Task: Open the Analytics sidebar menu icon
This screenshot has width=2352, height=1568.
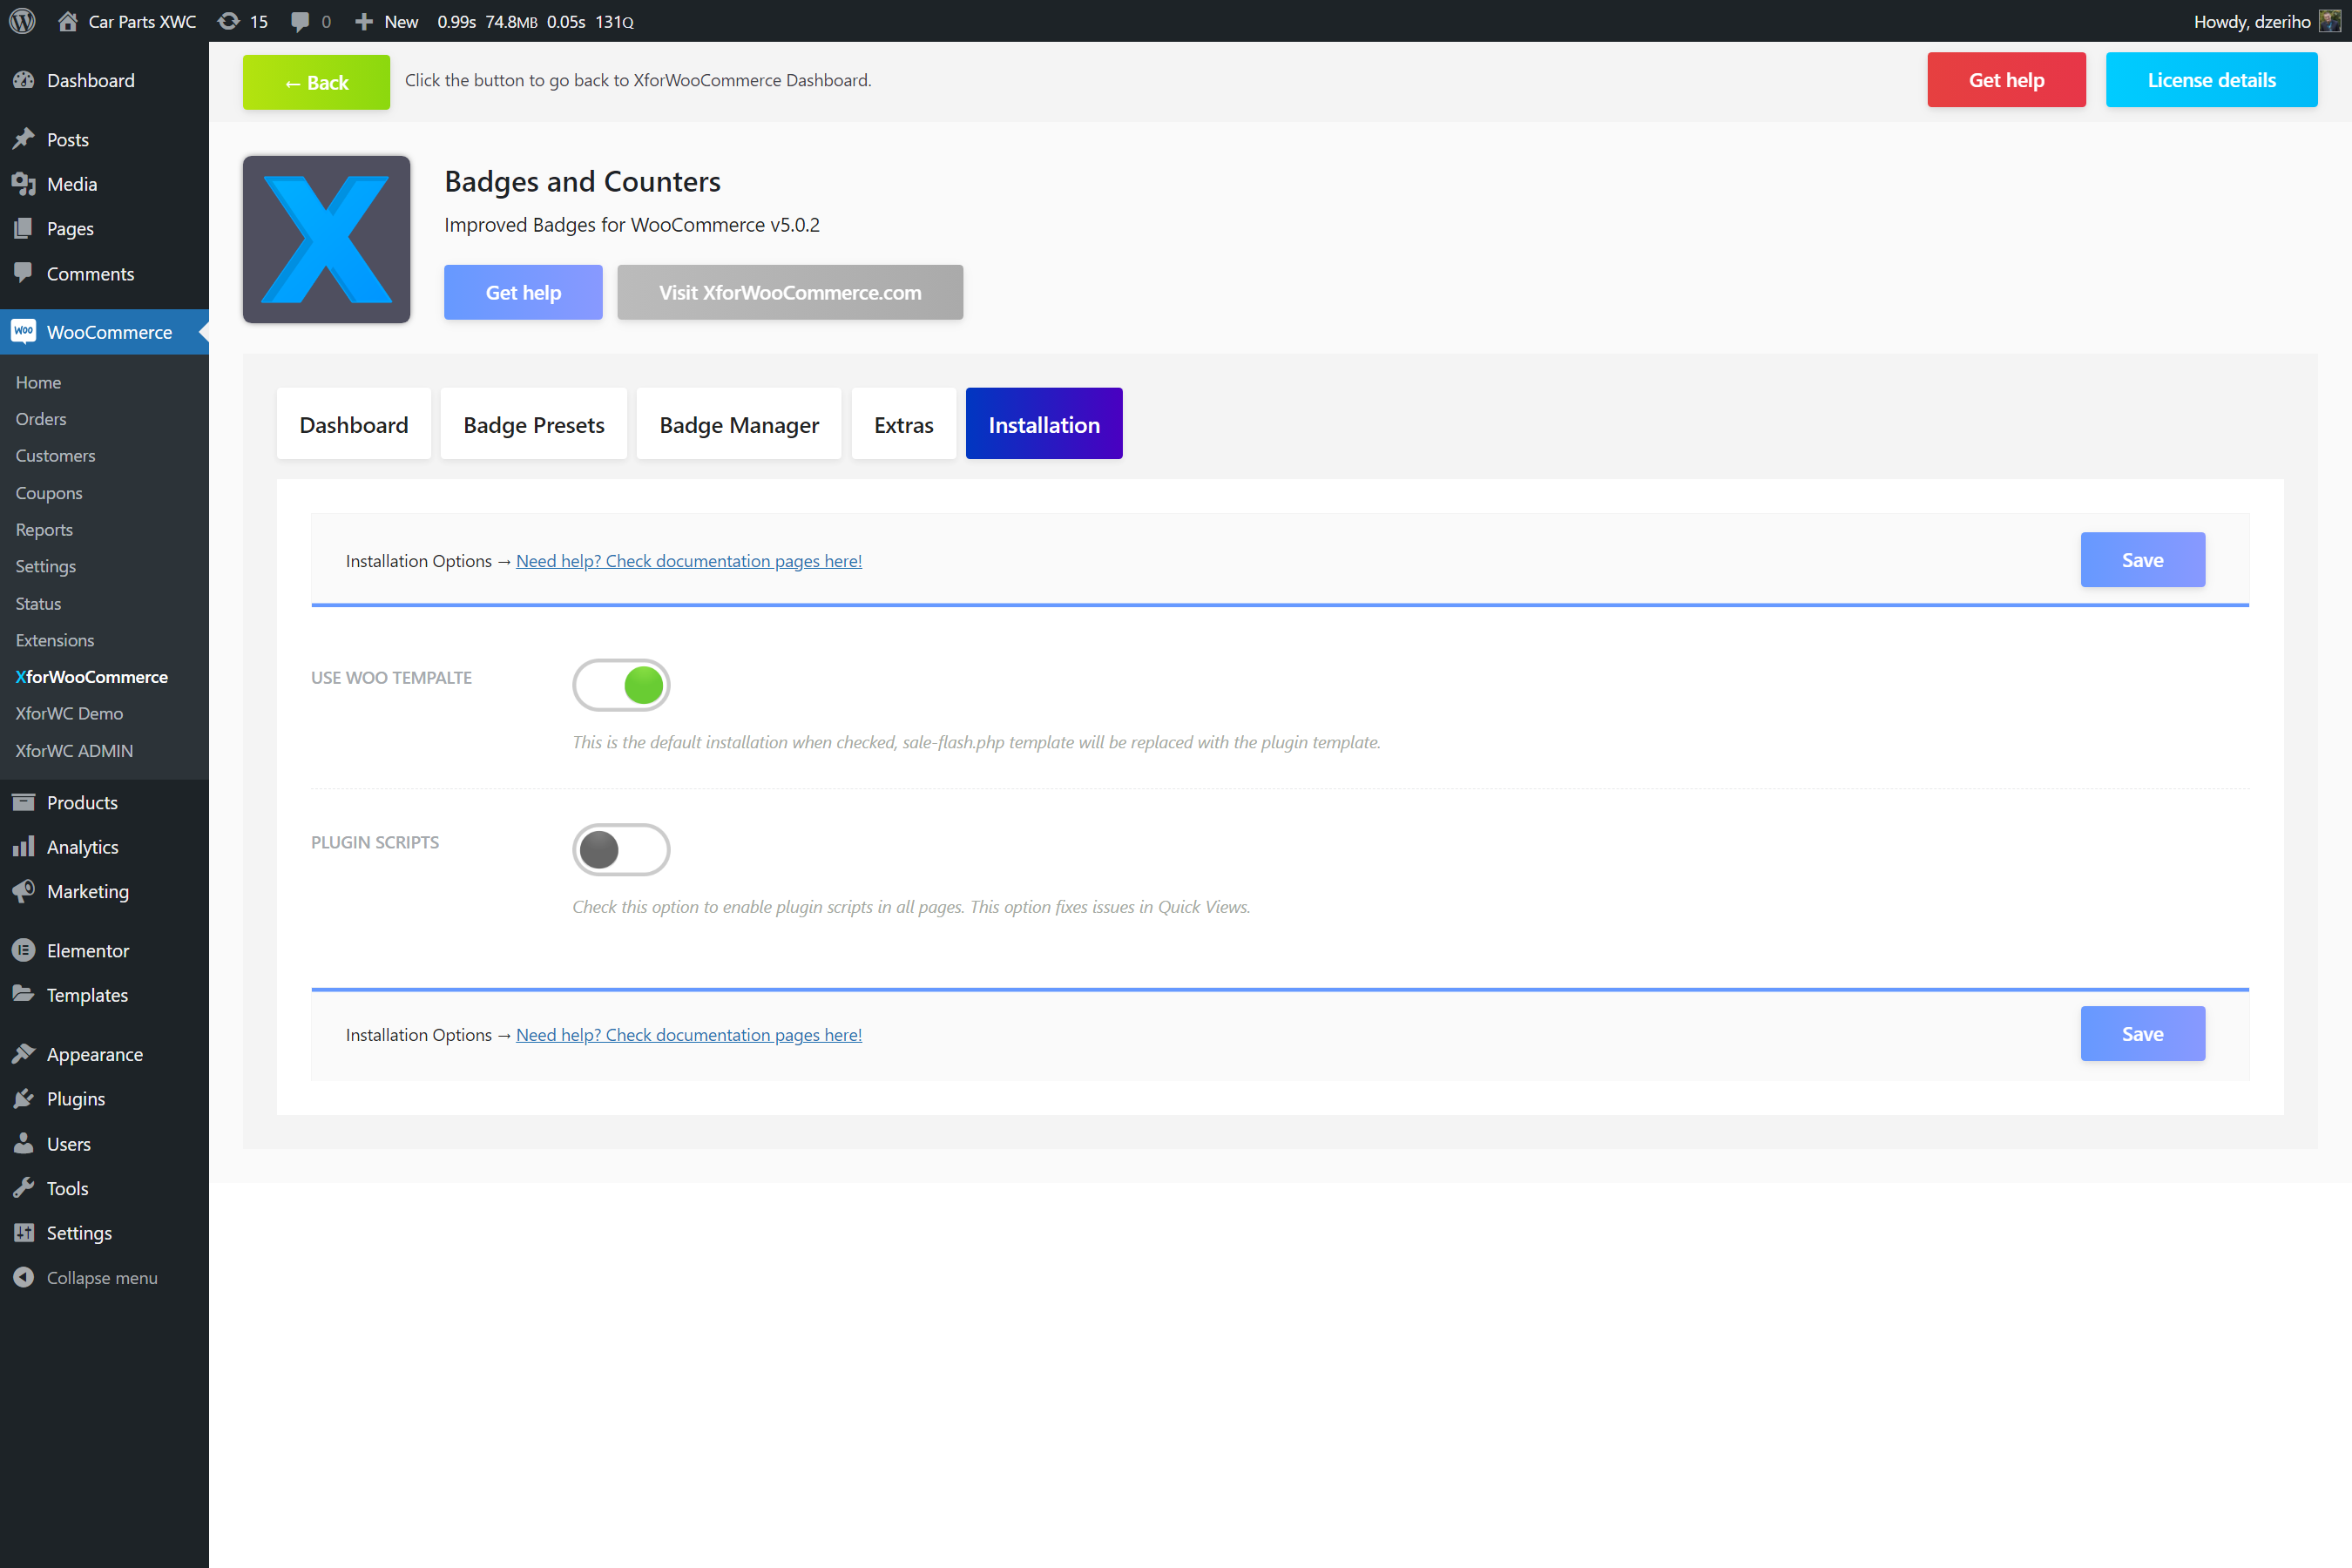Action: pyautogui.click(x=24, y=846)
